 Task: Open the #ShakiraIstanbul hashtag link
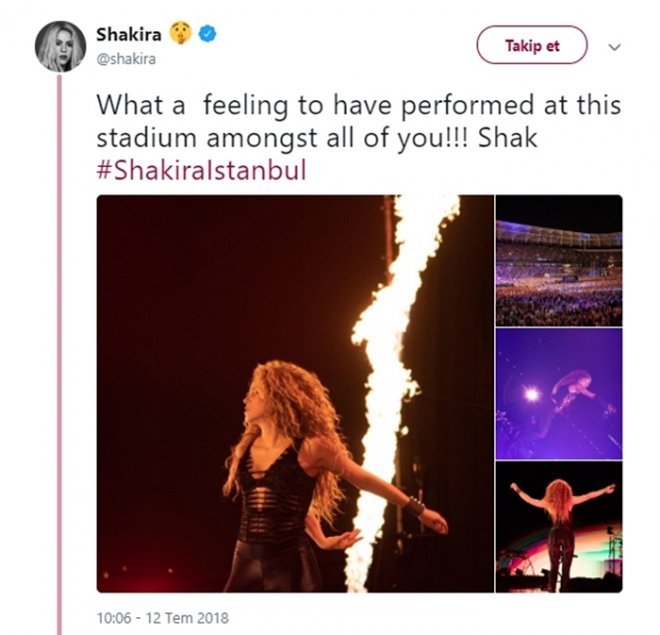coord(201,169)
